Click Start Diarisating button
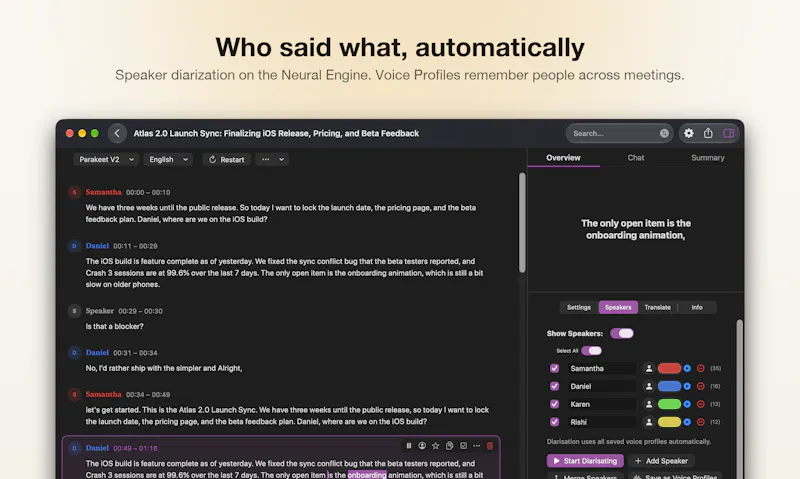This screenshot has width=800, height=479. click(585, 461)
